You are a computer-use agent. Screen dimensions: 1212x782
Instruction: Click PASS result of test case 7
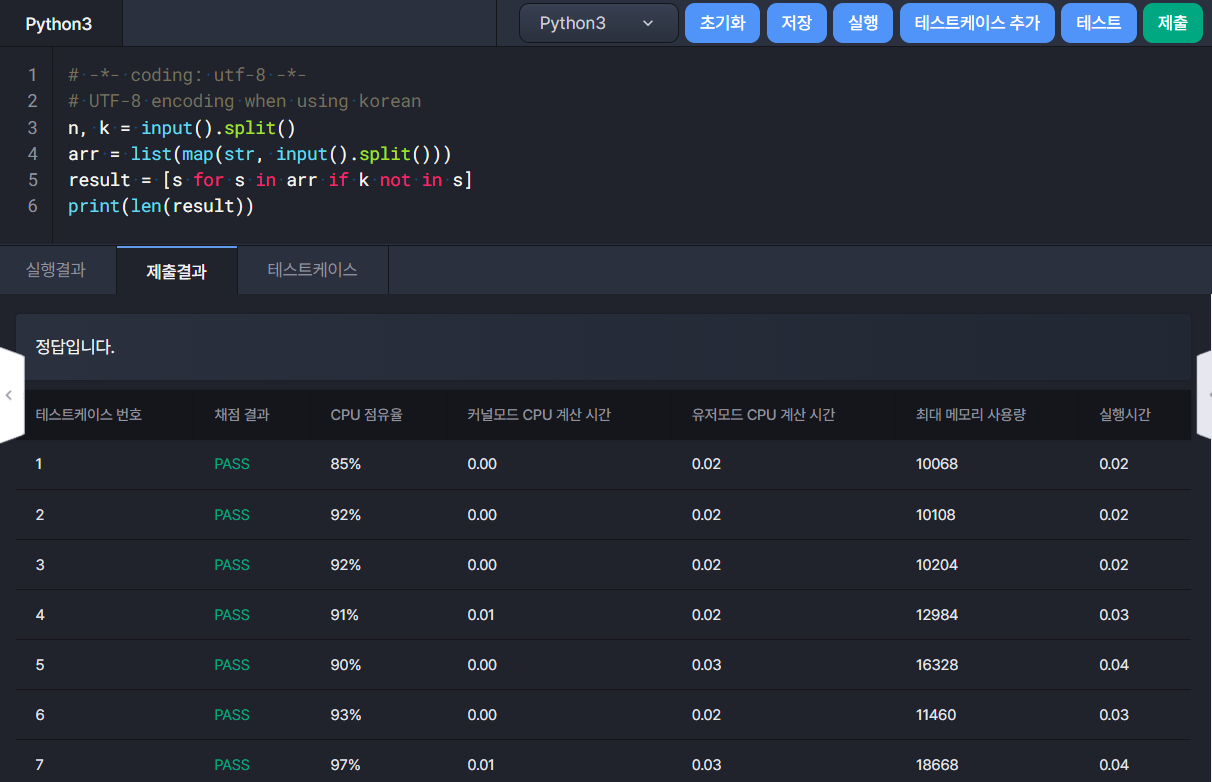pyautogui.click(x=232, y=765)
